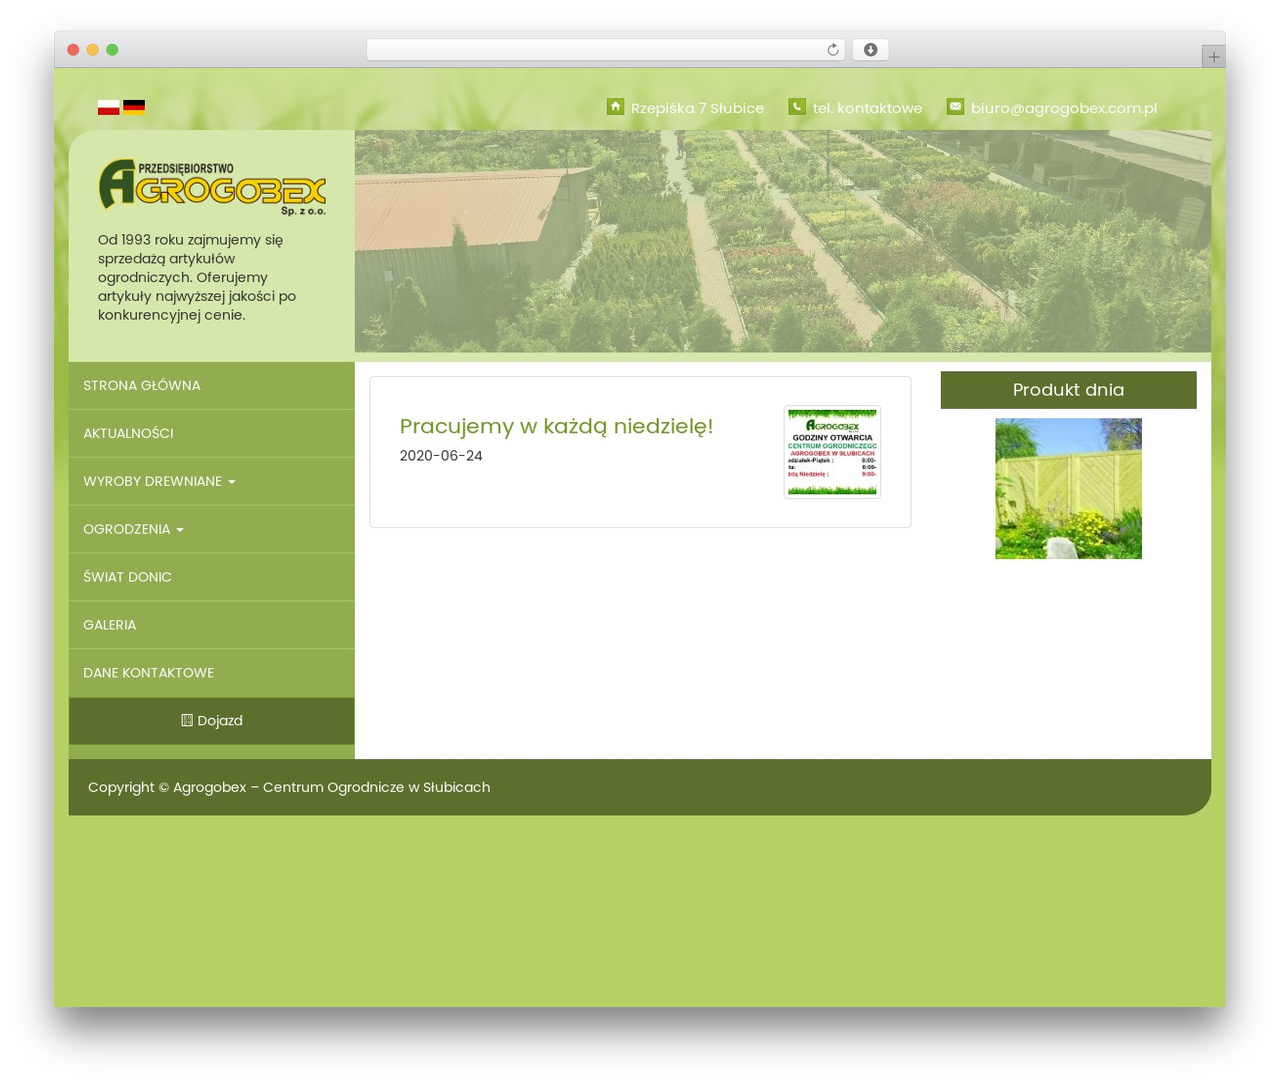The image size is (1280, 1084).
Task: Open opening hours poster thumbnail
Action: coord(832,452)
